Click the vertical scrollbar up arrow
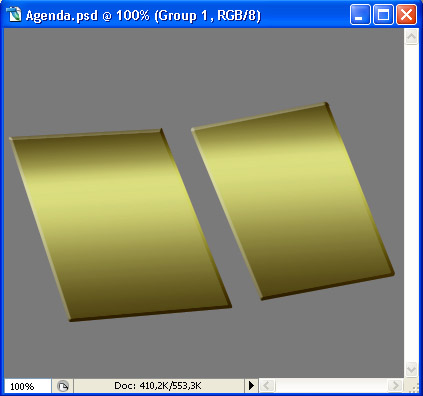The image size is (423, 396). [411, 37]
